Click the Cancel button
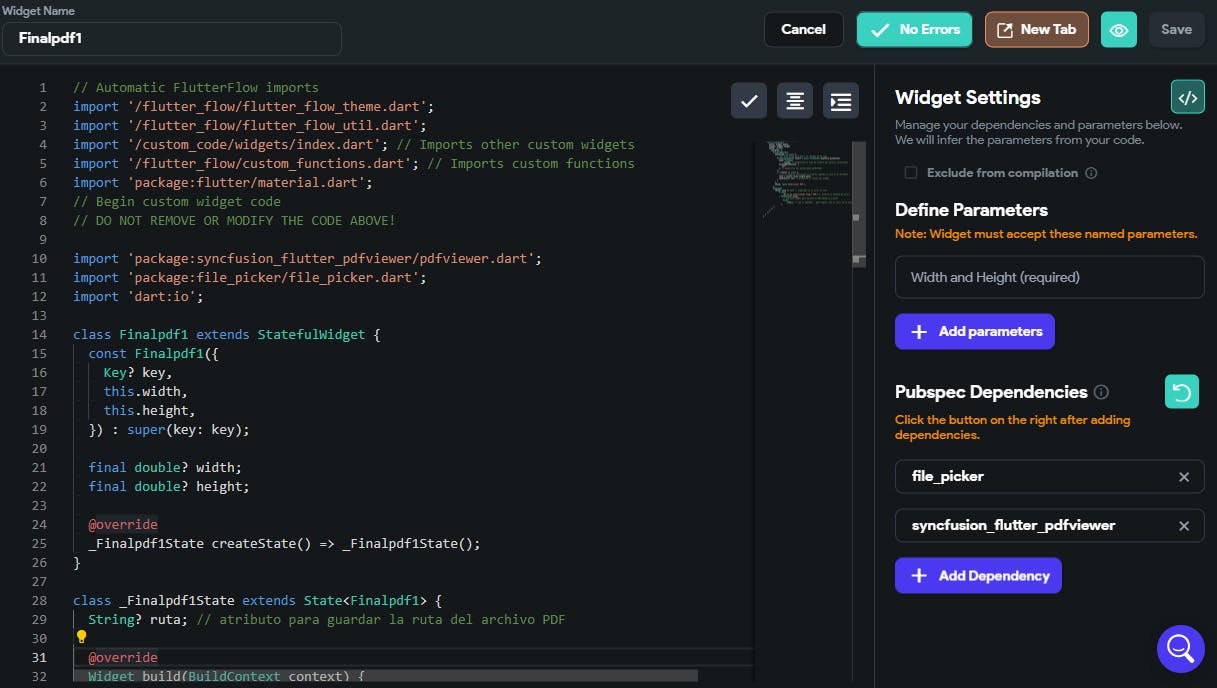Image resolution: width=1217 pixels, height=688 pixels. tap(803, 30)
